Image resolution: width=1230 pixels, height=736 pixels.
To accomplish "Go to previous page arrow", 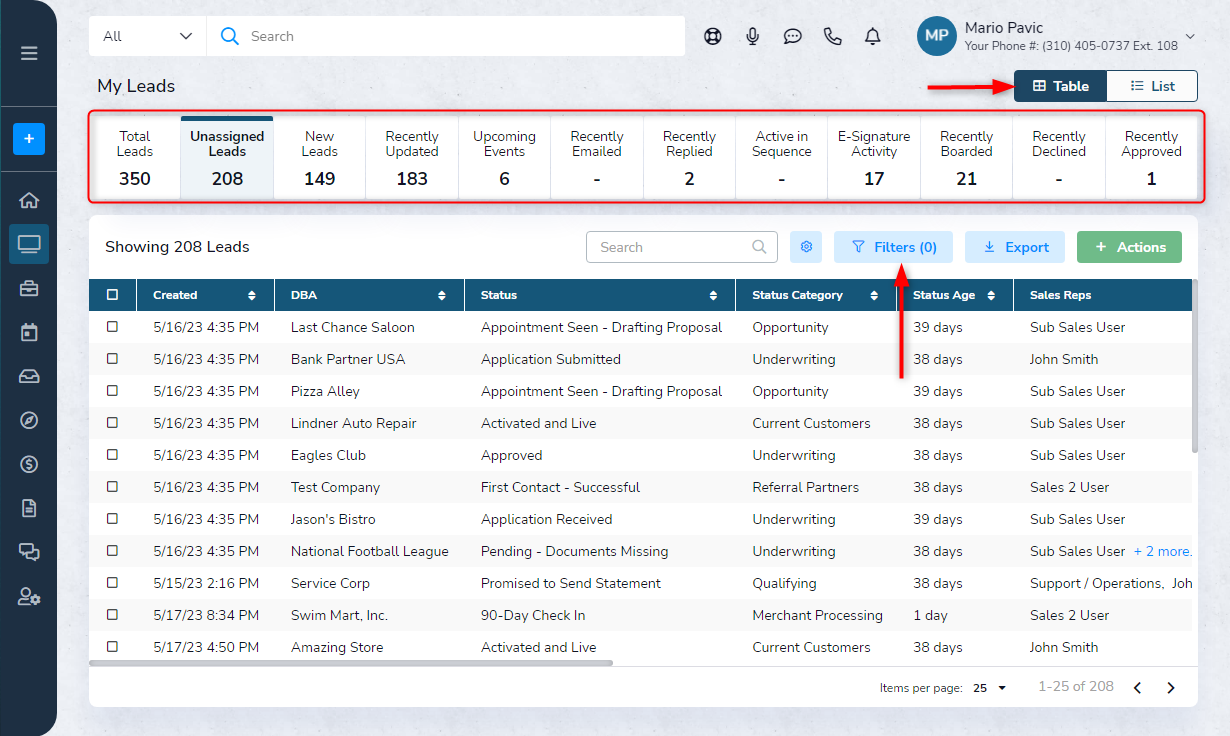I will [x=1137, y=688].
